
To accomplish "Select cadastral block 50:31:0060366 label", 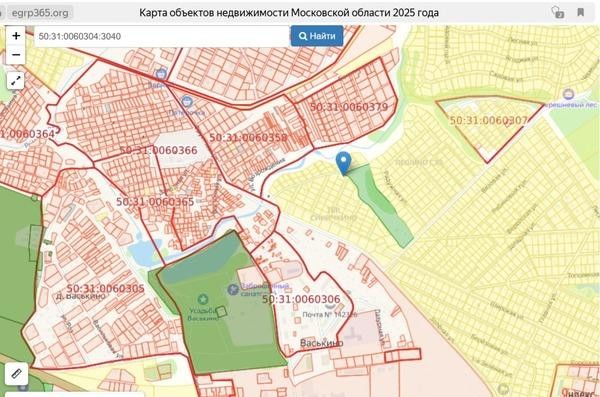I will pyautogui.click(x=158, y=150).
